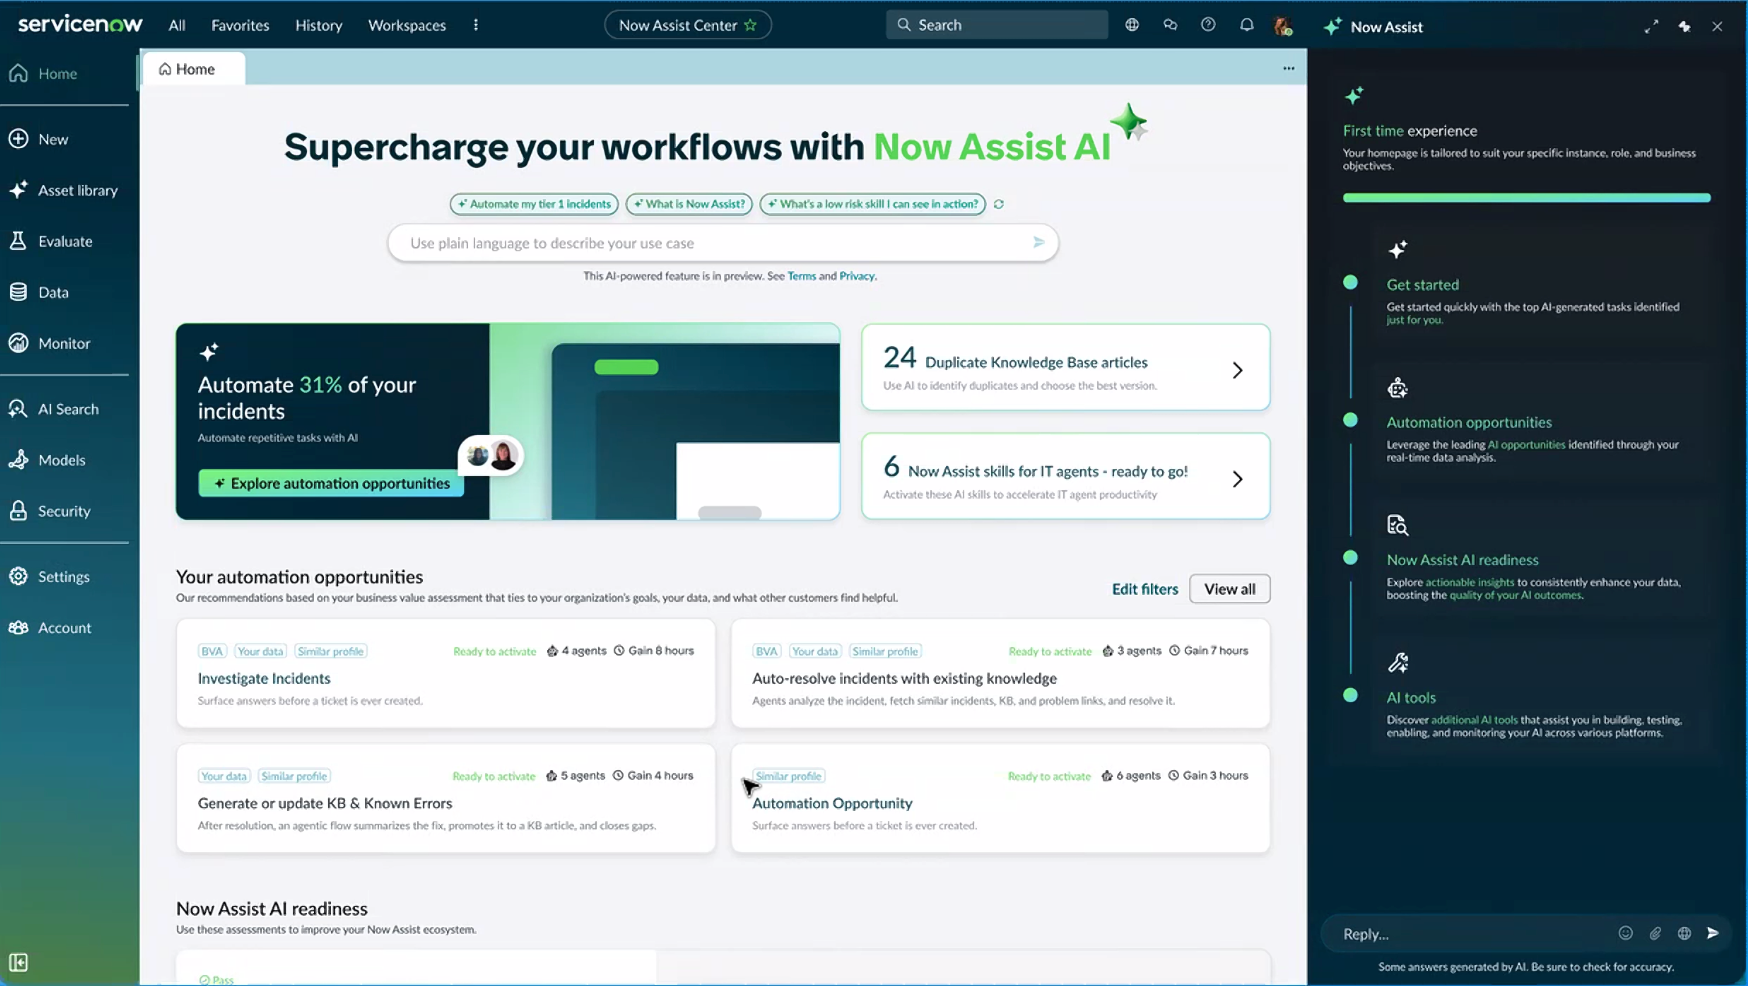
Task: Click the View all button
Action: pyautogui.click(x=1229, y=589)
